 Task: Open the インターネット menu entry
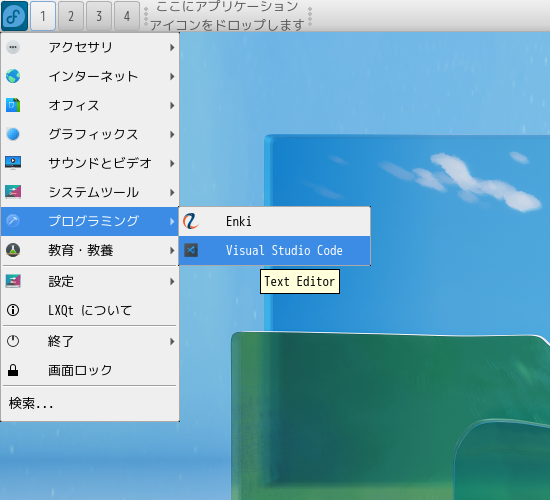pos(90,76)
